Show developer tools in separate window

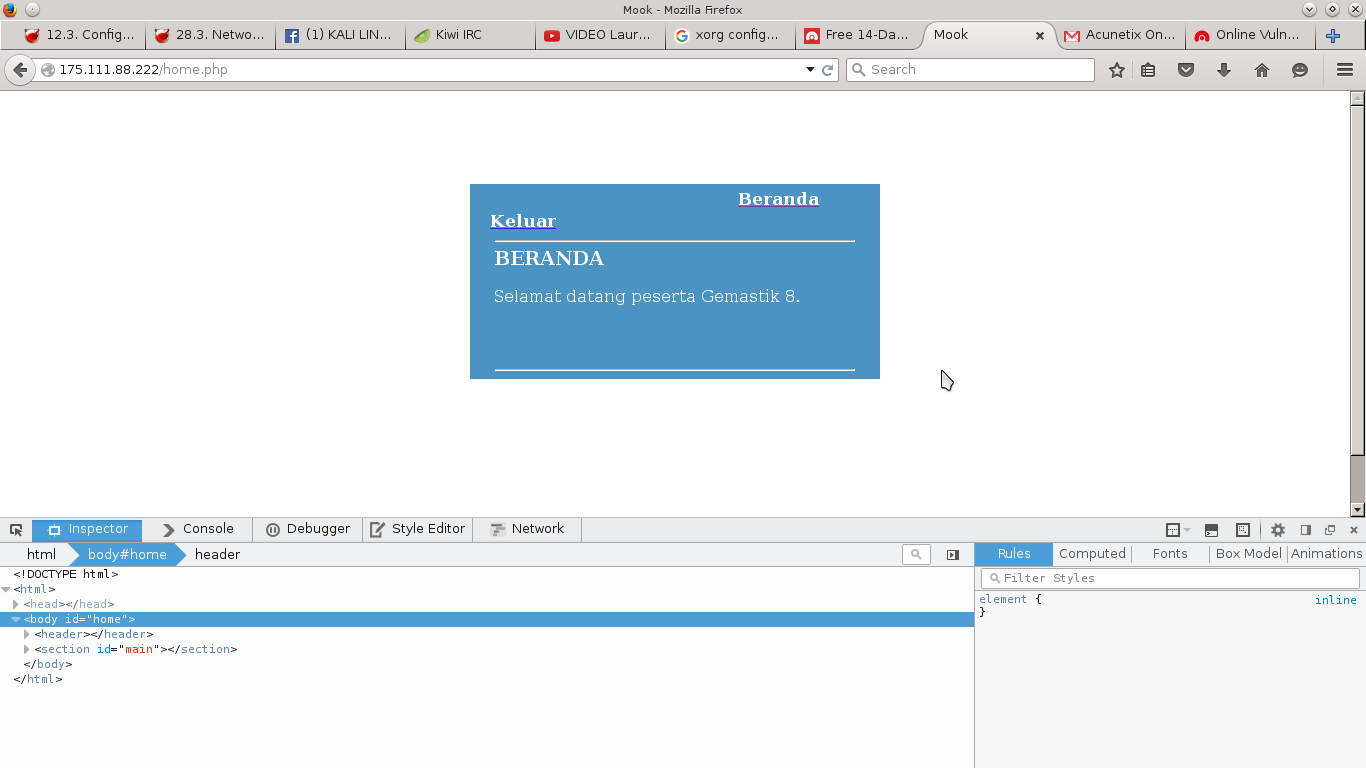pos(1330,530)
